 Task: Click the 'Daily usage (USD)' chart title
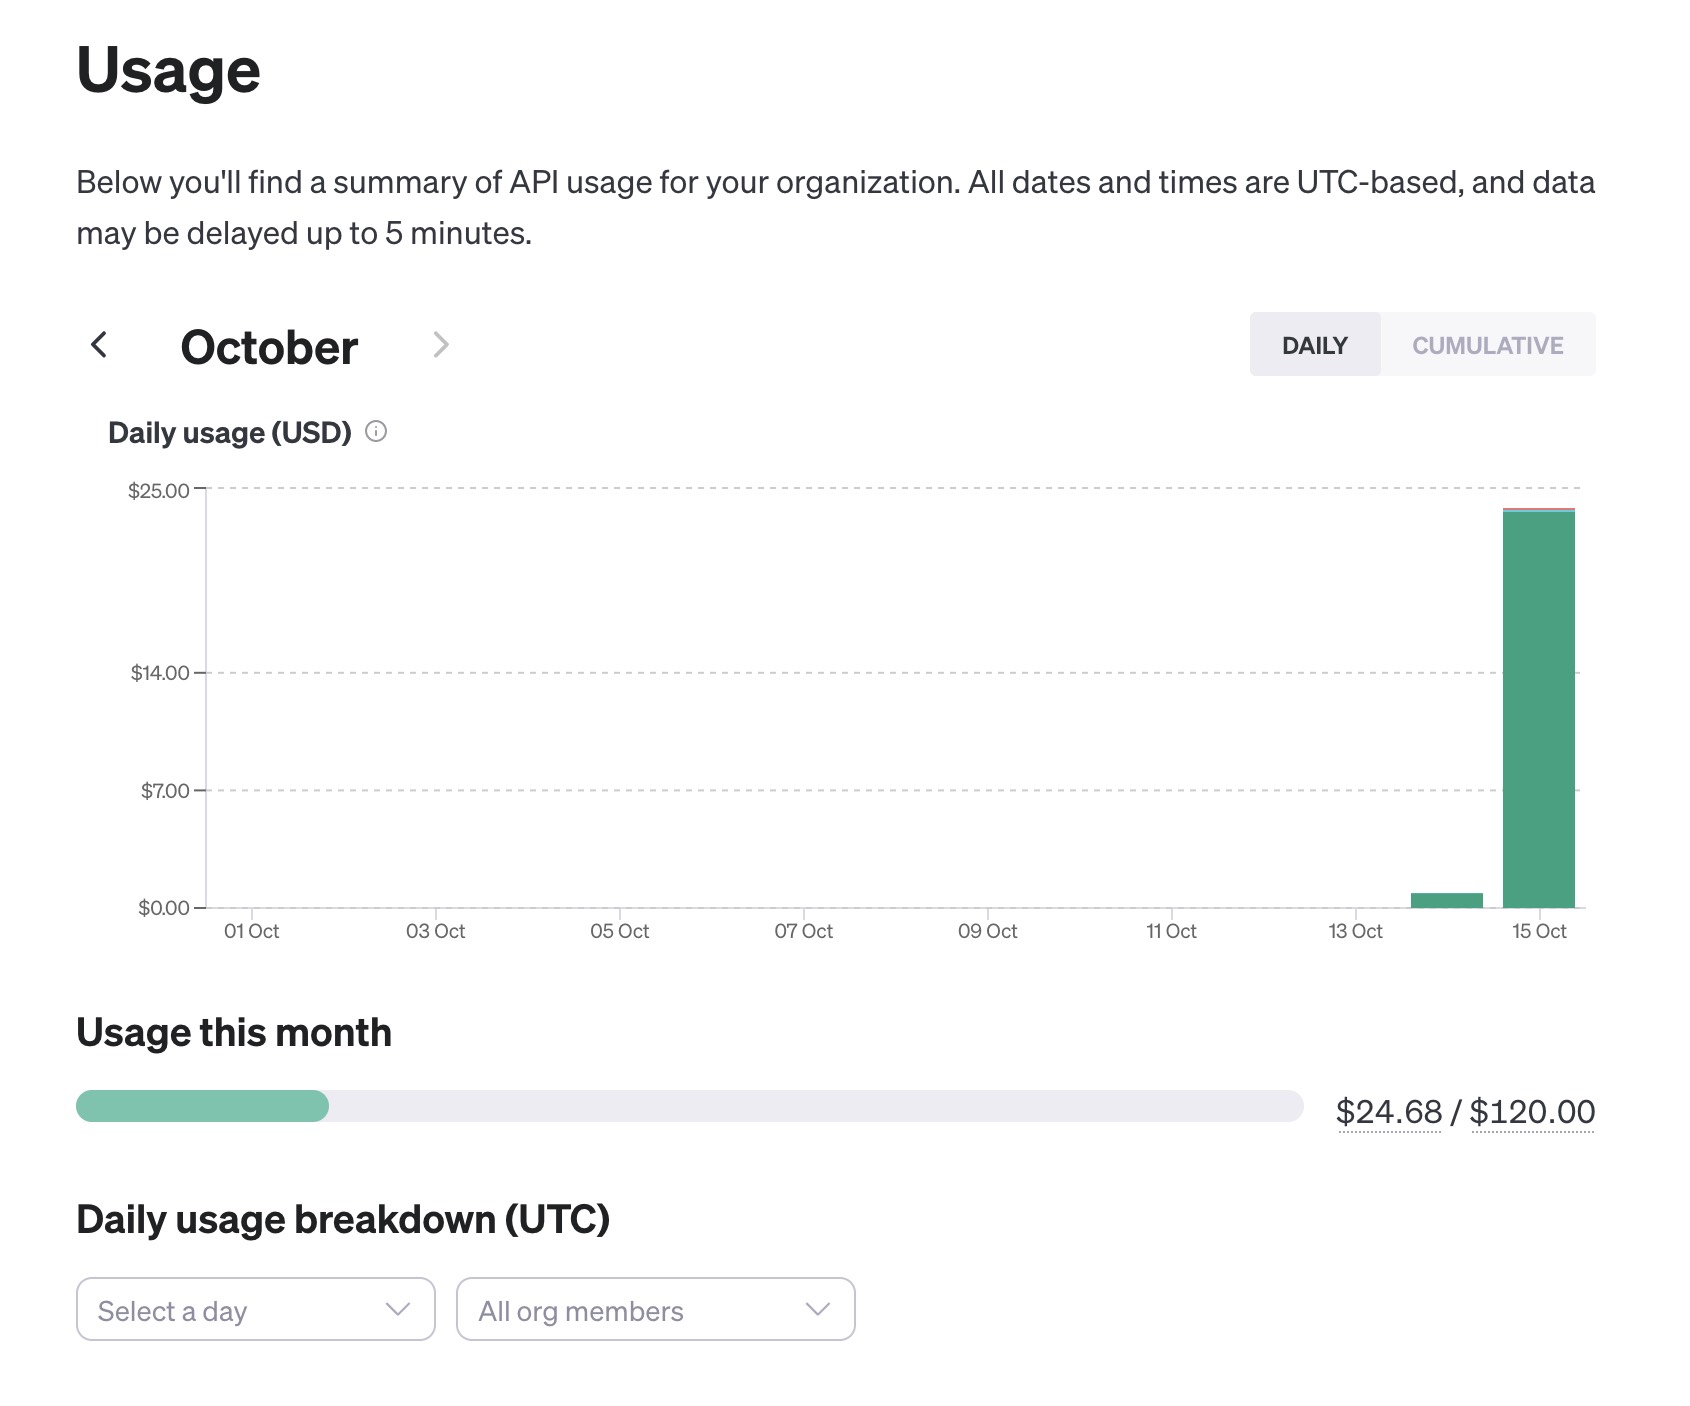(x=230, y=433)
